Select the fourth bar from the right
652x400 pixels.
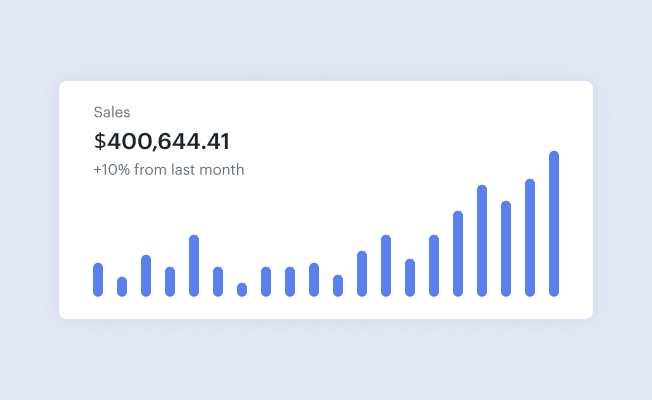482,241
